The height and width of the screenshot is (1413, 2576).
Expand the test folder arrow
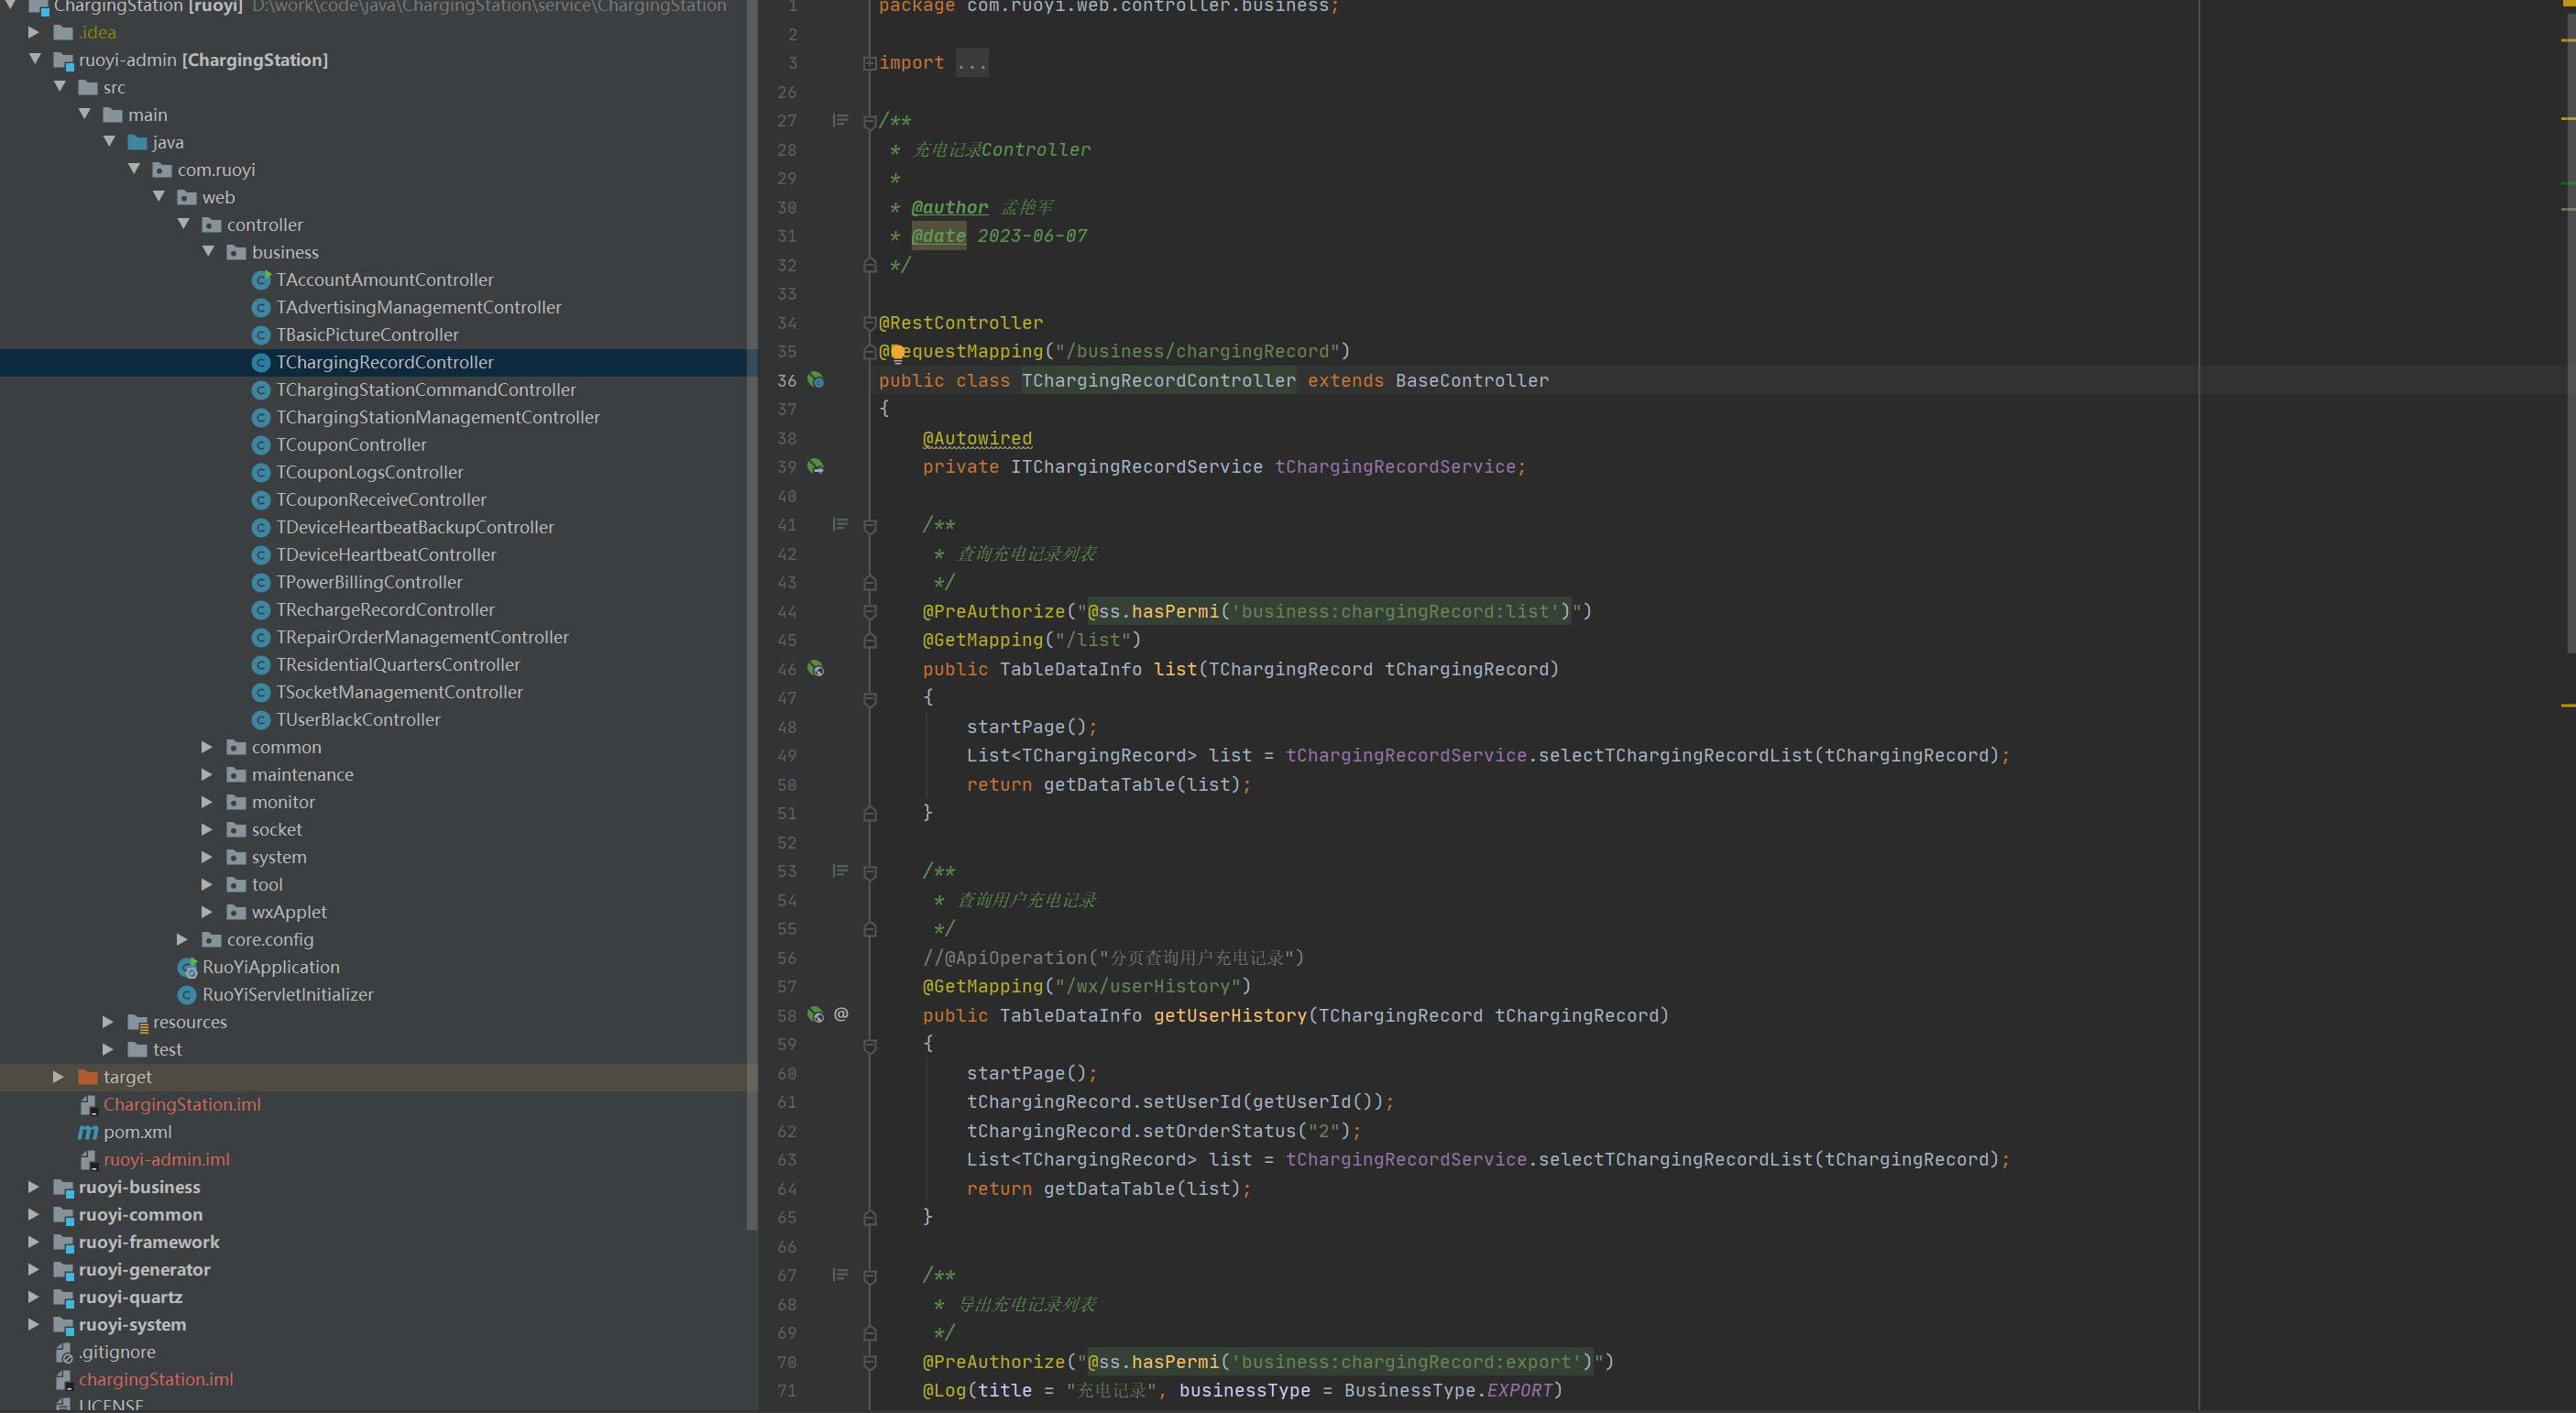108,1049
